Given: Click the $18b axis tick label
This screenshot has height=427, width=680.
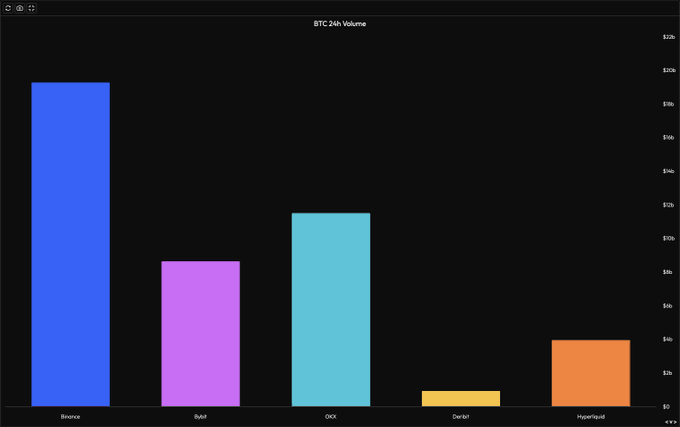Looking at the screenshot, I should [668, 104].
